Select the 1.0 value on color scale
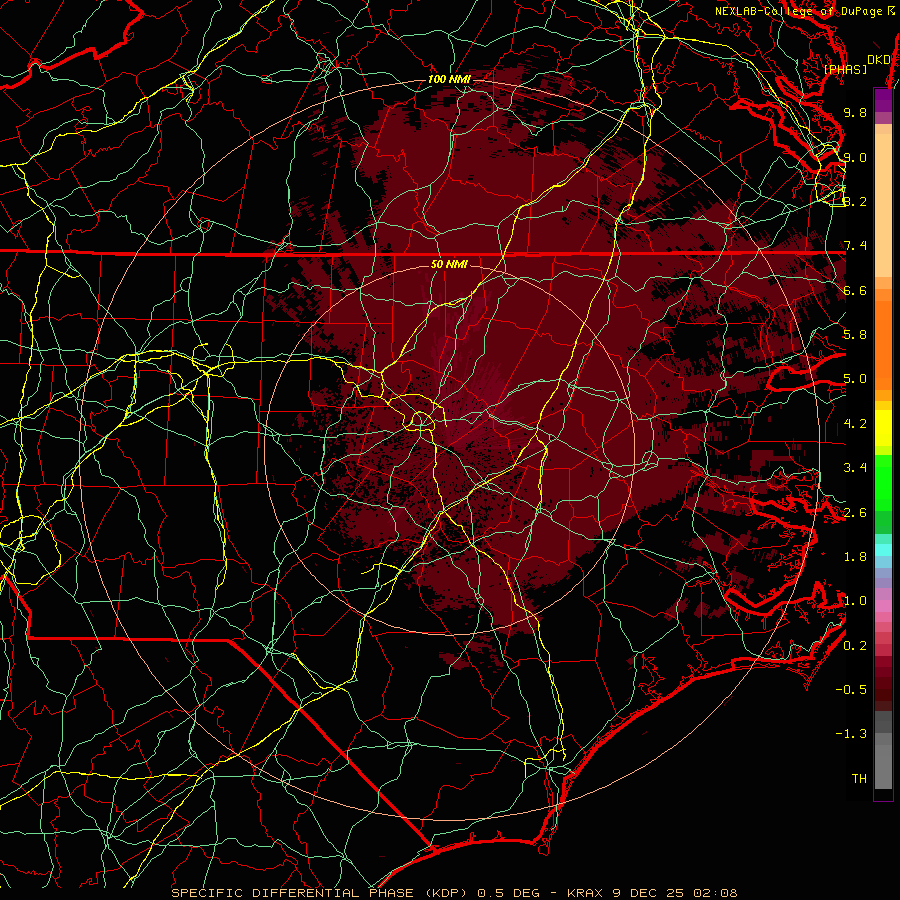 tap(855, 601)
